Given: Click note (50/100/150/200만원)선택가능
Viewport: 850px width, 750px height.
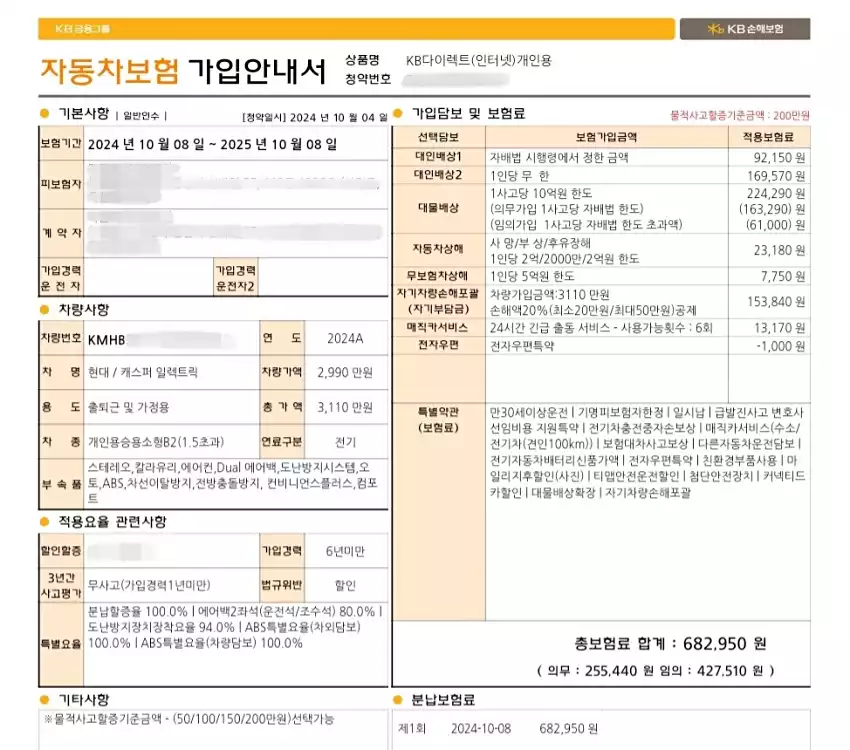Looking at the screenshot, I should point(253,720).
